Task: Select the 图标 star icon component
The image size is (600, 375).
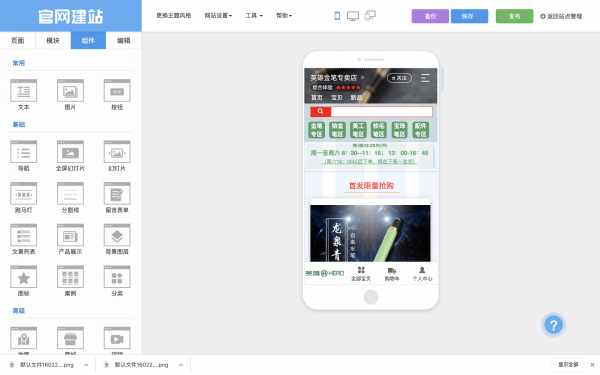Action: tap(23, 277)
